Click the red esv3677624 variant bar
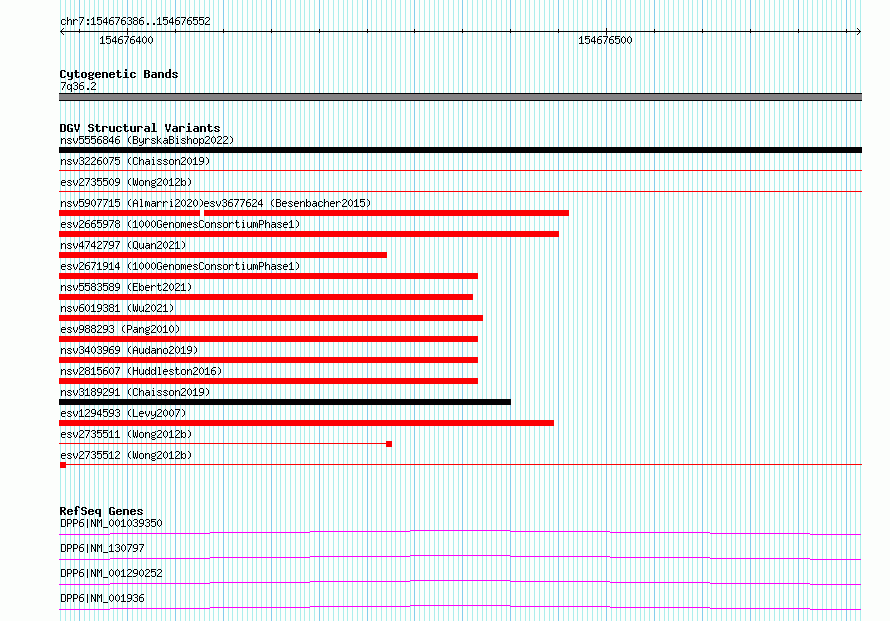 click(386, 213)
